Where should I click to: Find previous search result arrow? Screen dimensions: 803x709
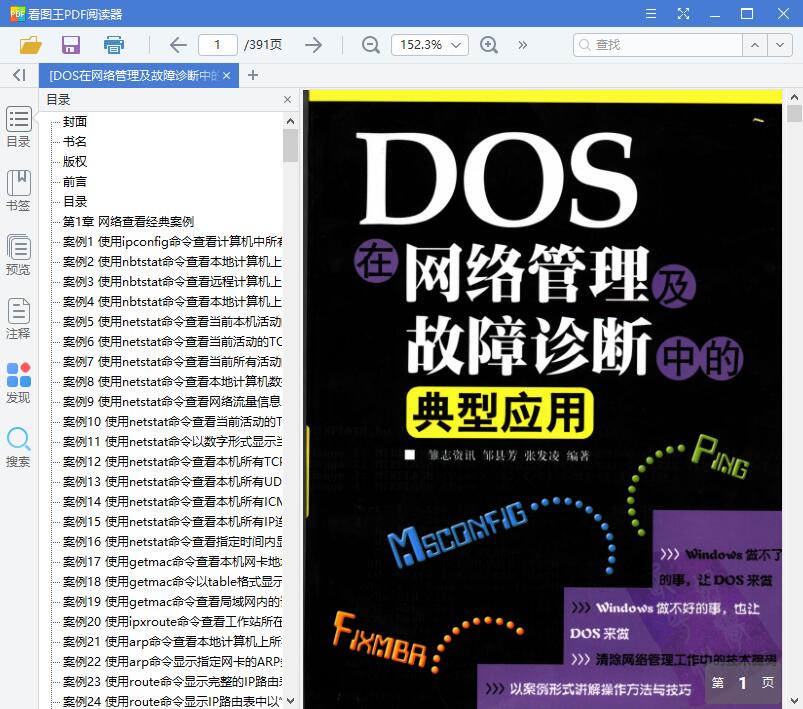(x=755, y=45)
